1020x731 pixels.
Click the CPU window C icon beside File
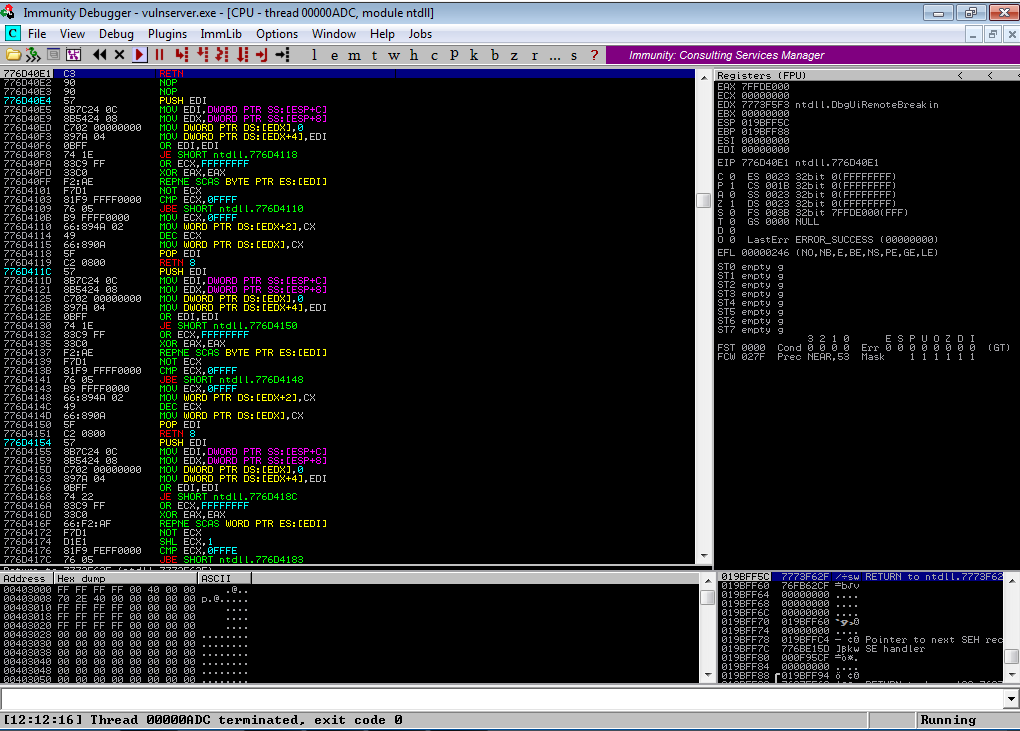click(12, 34)
